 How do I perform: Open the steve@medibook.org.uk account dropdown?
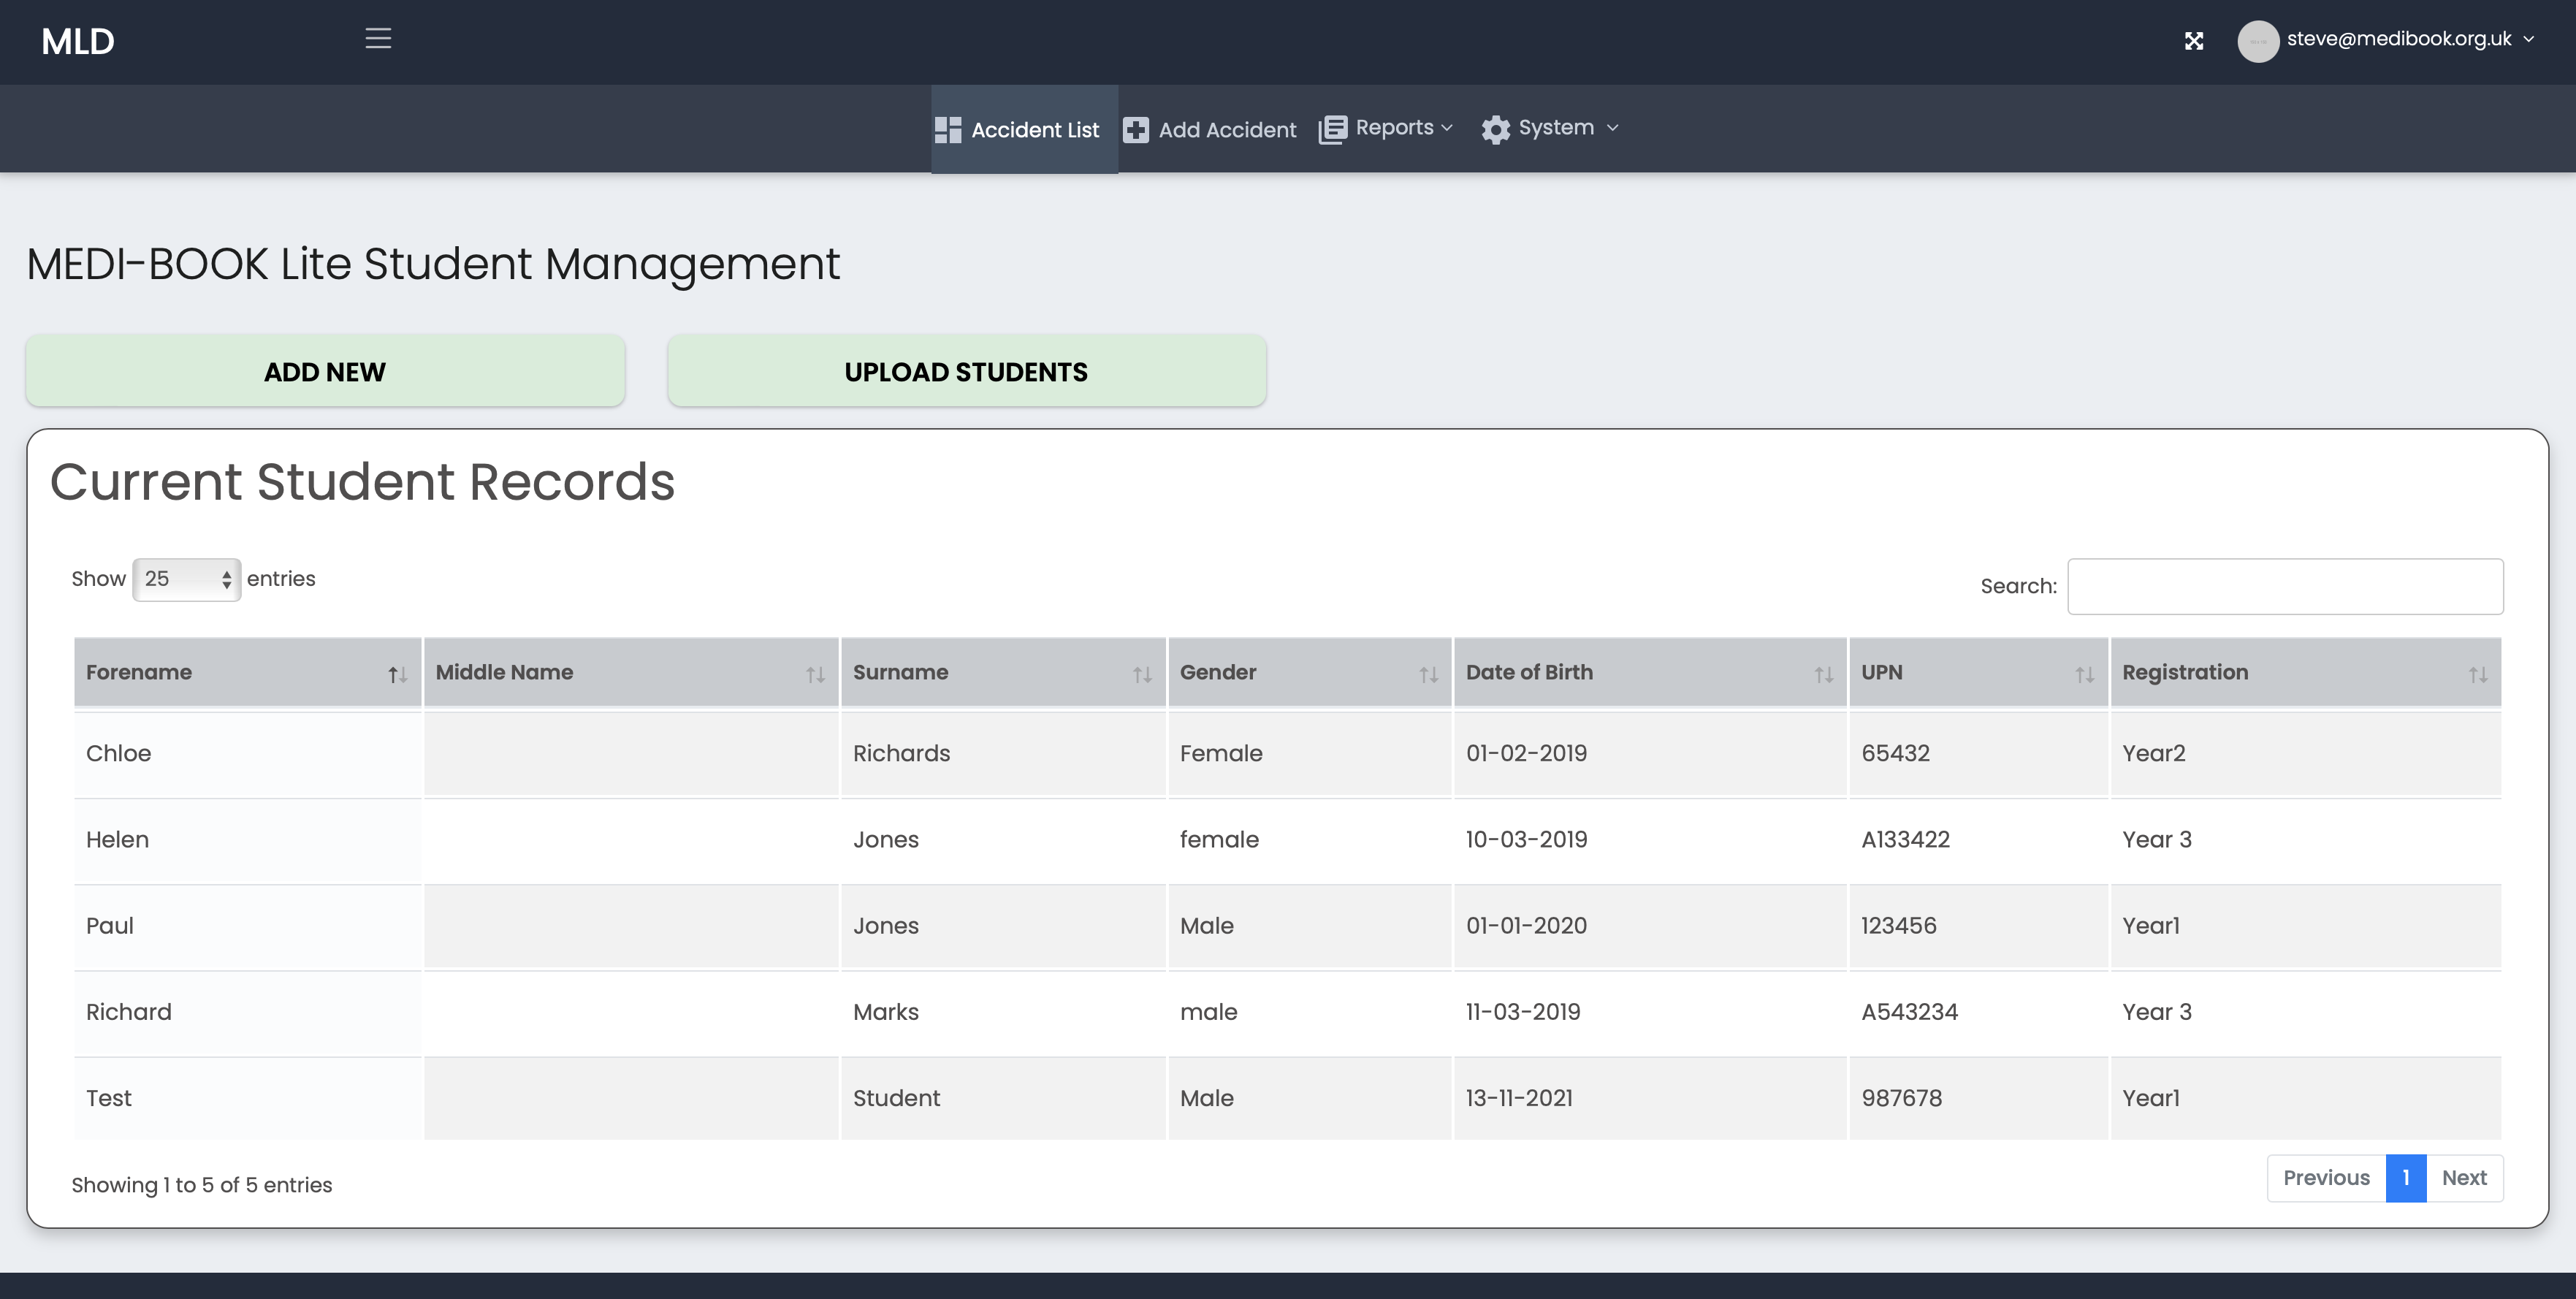[2410, 39]
